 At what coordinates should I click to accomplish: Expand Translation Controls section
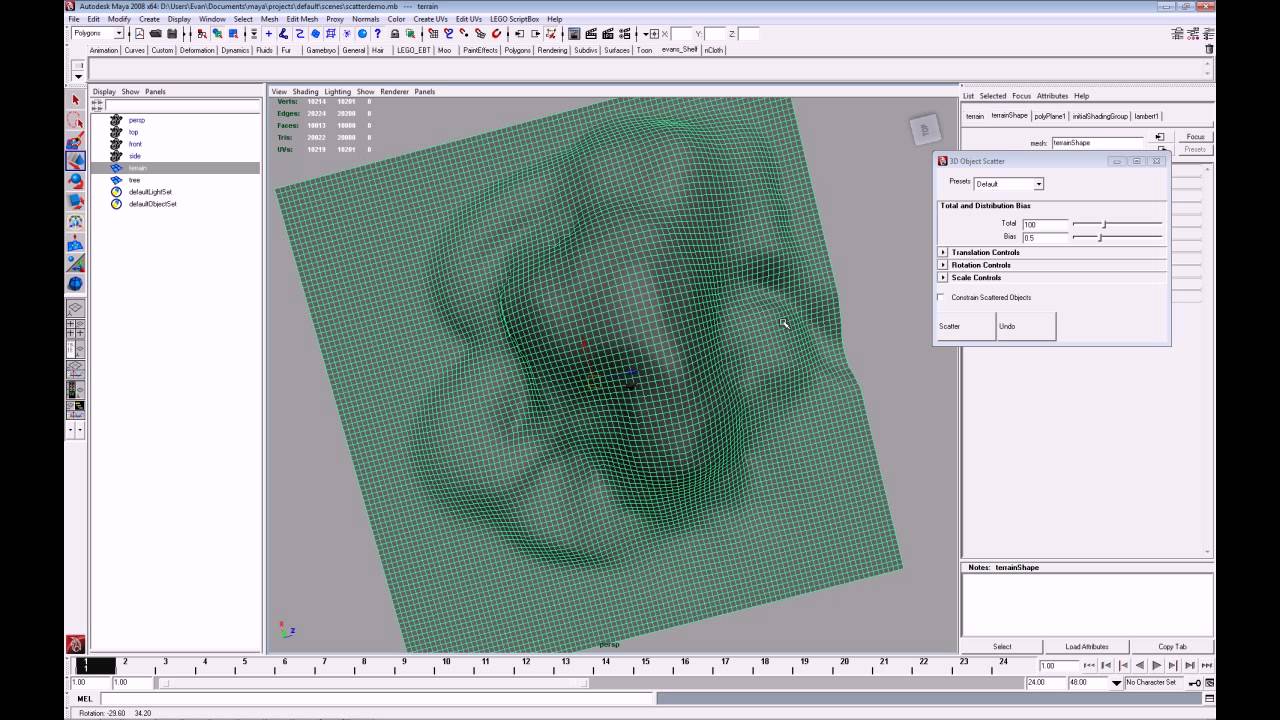943,252
